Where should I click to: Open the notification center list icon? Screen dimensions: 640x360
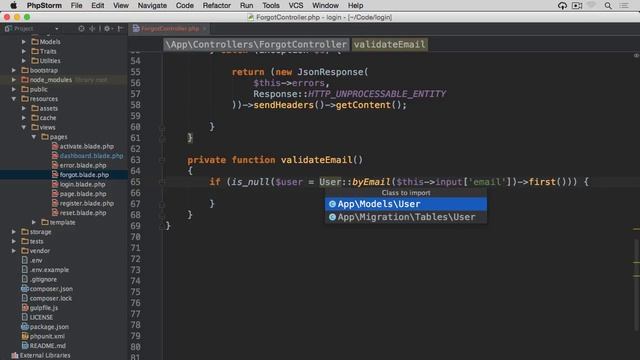click(624, 5)
